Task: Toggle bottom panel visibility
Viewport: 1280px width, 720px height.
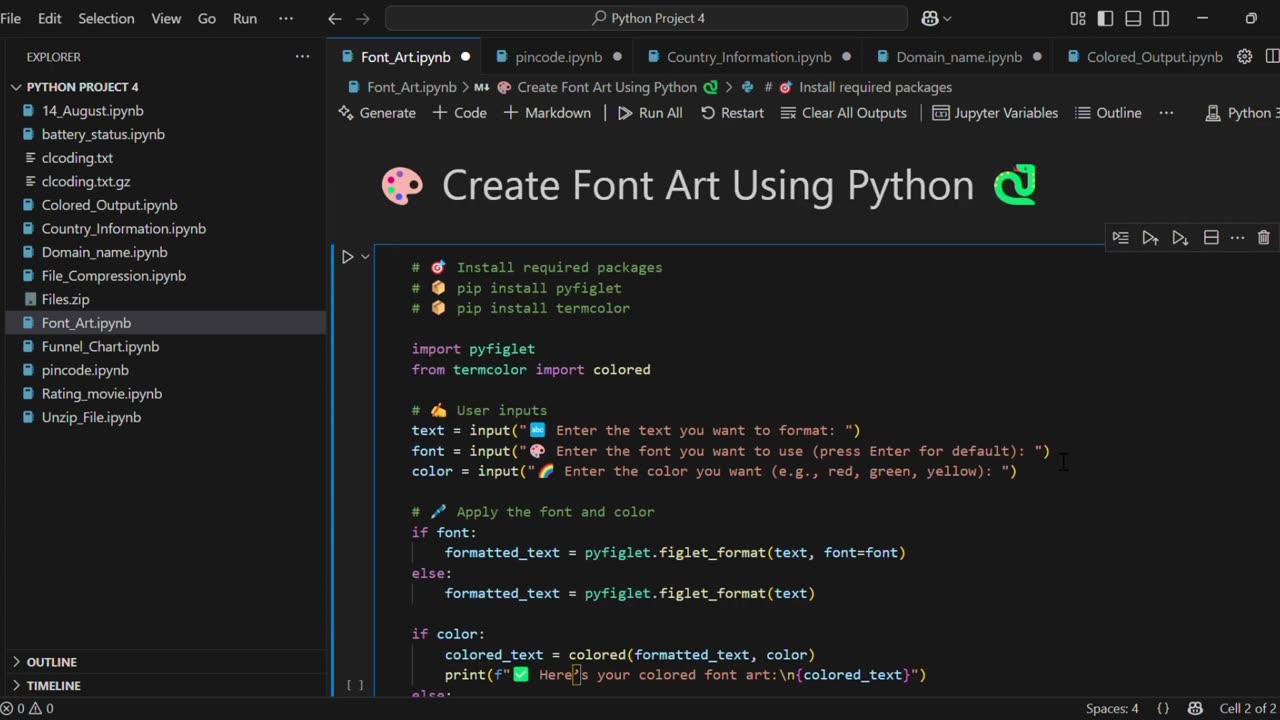Action: point(1133,18)
